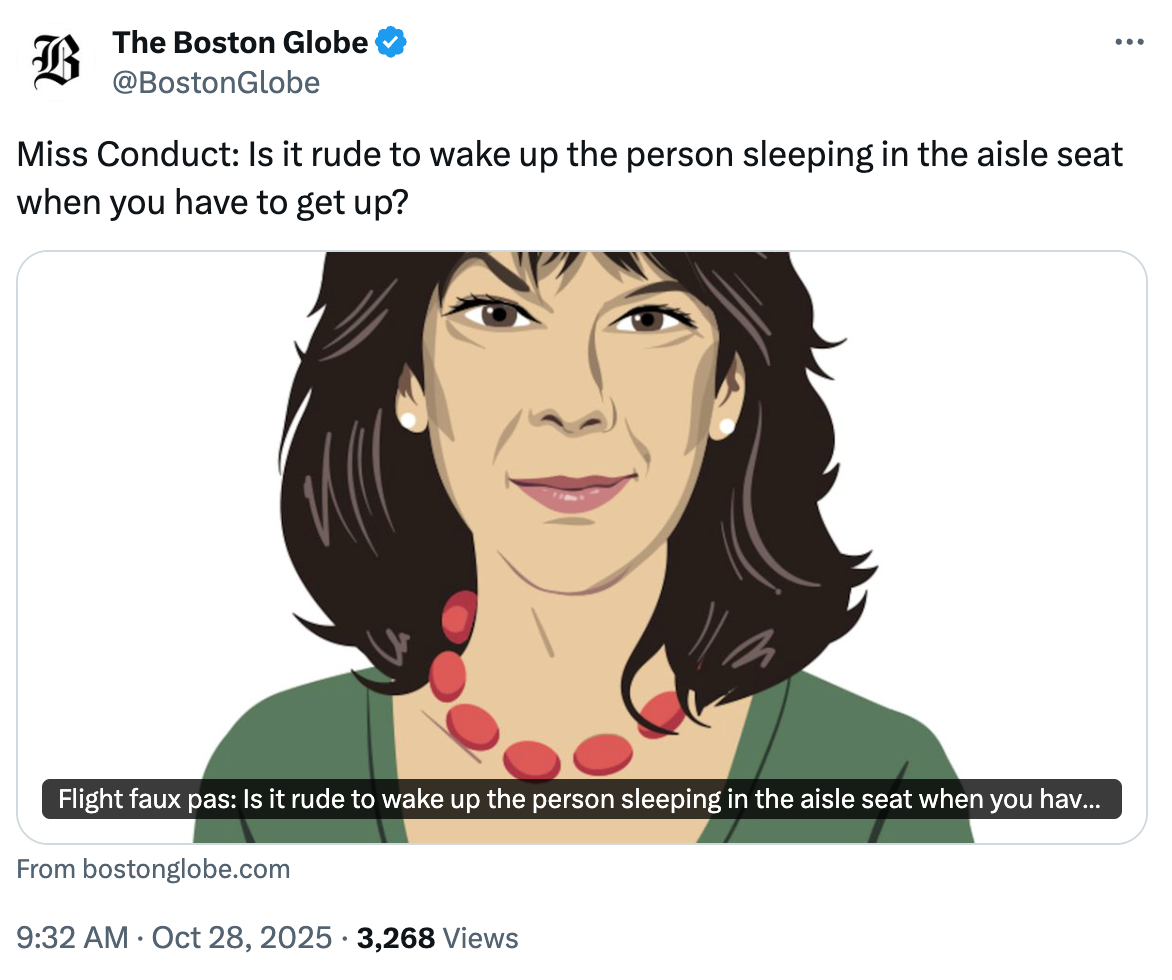
Task: Click the 9:32 AM timestamp
Action: [73, 938]
